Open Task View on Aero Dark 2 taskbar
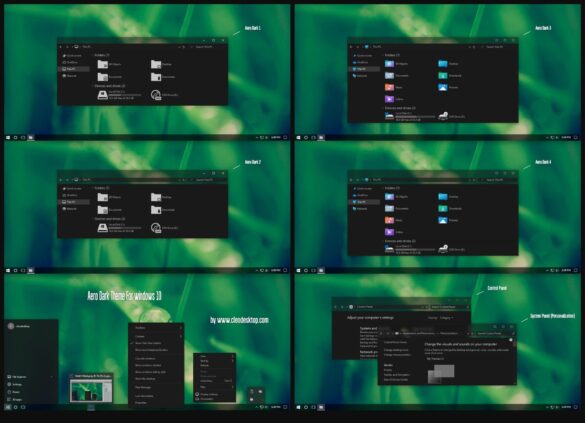Screen dimensions: 585x423 (23, 270)
